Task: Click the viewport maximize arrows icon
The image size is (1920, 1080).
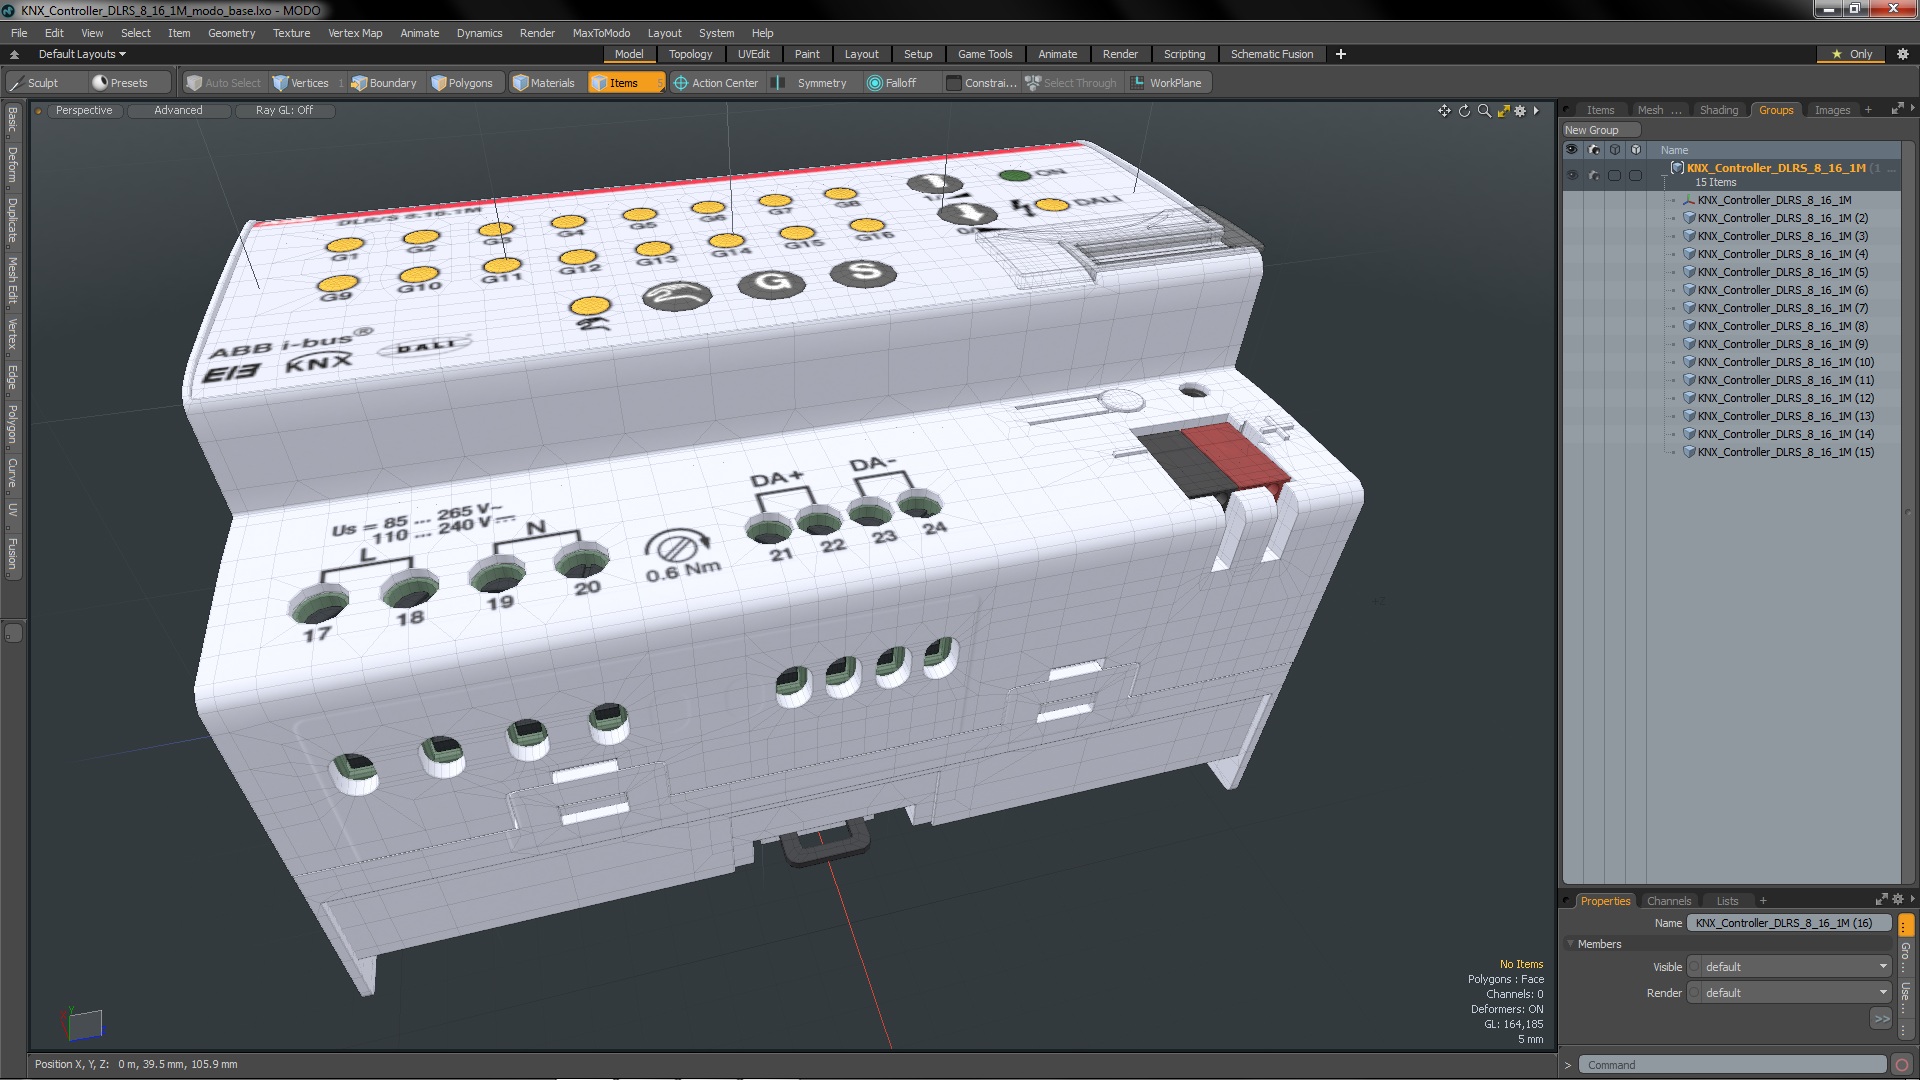Action: 1503,111
